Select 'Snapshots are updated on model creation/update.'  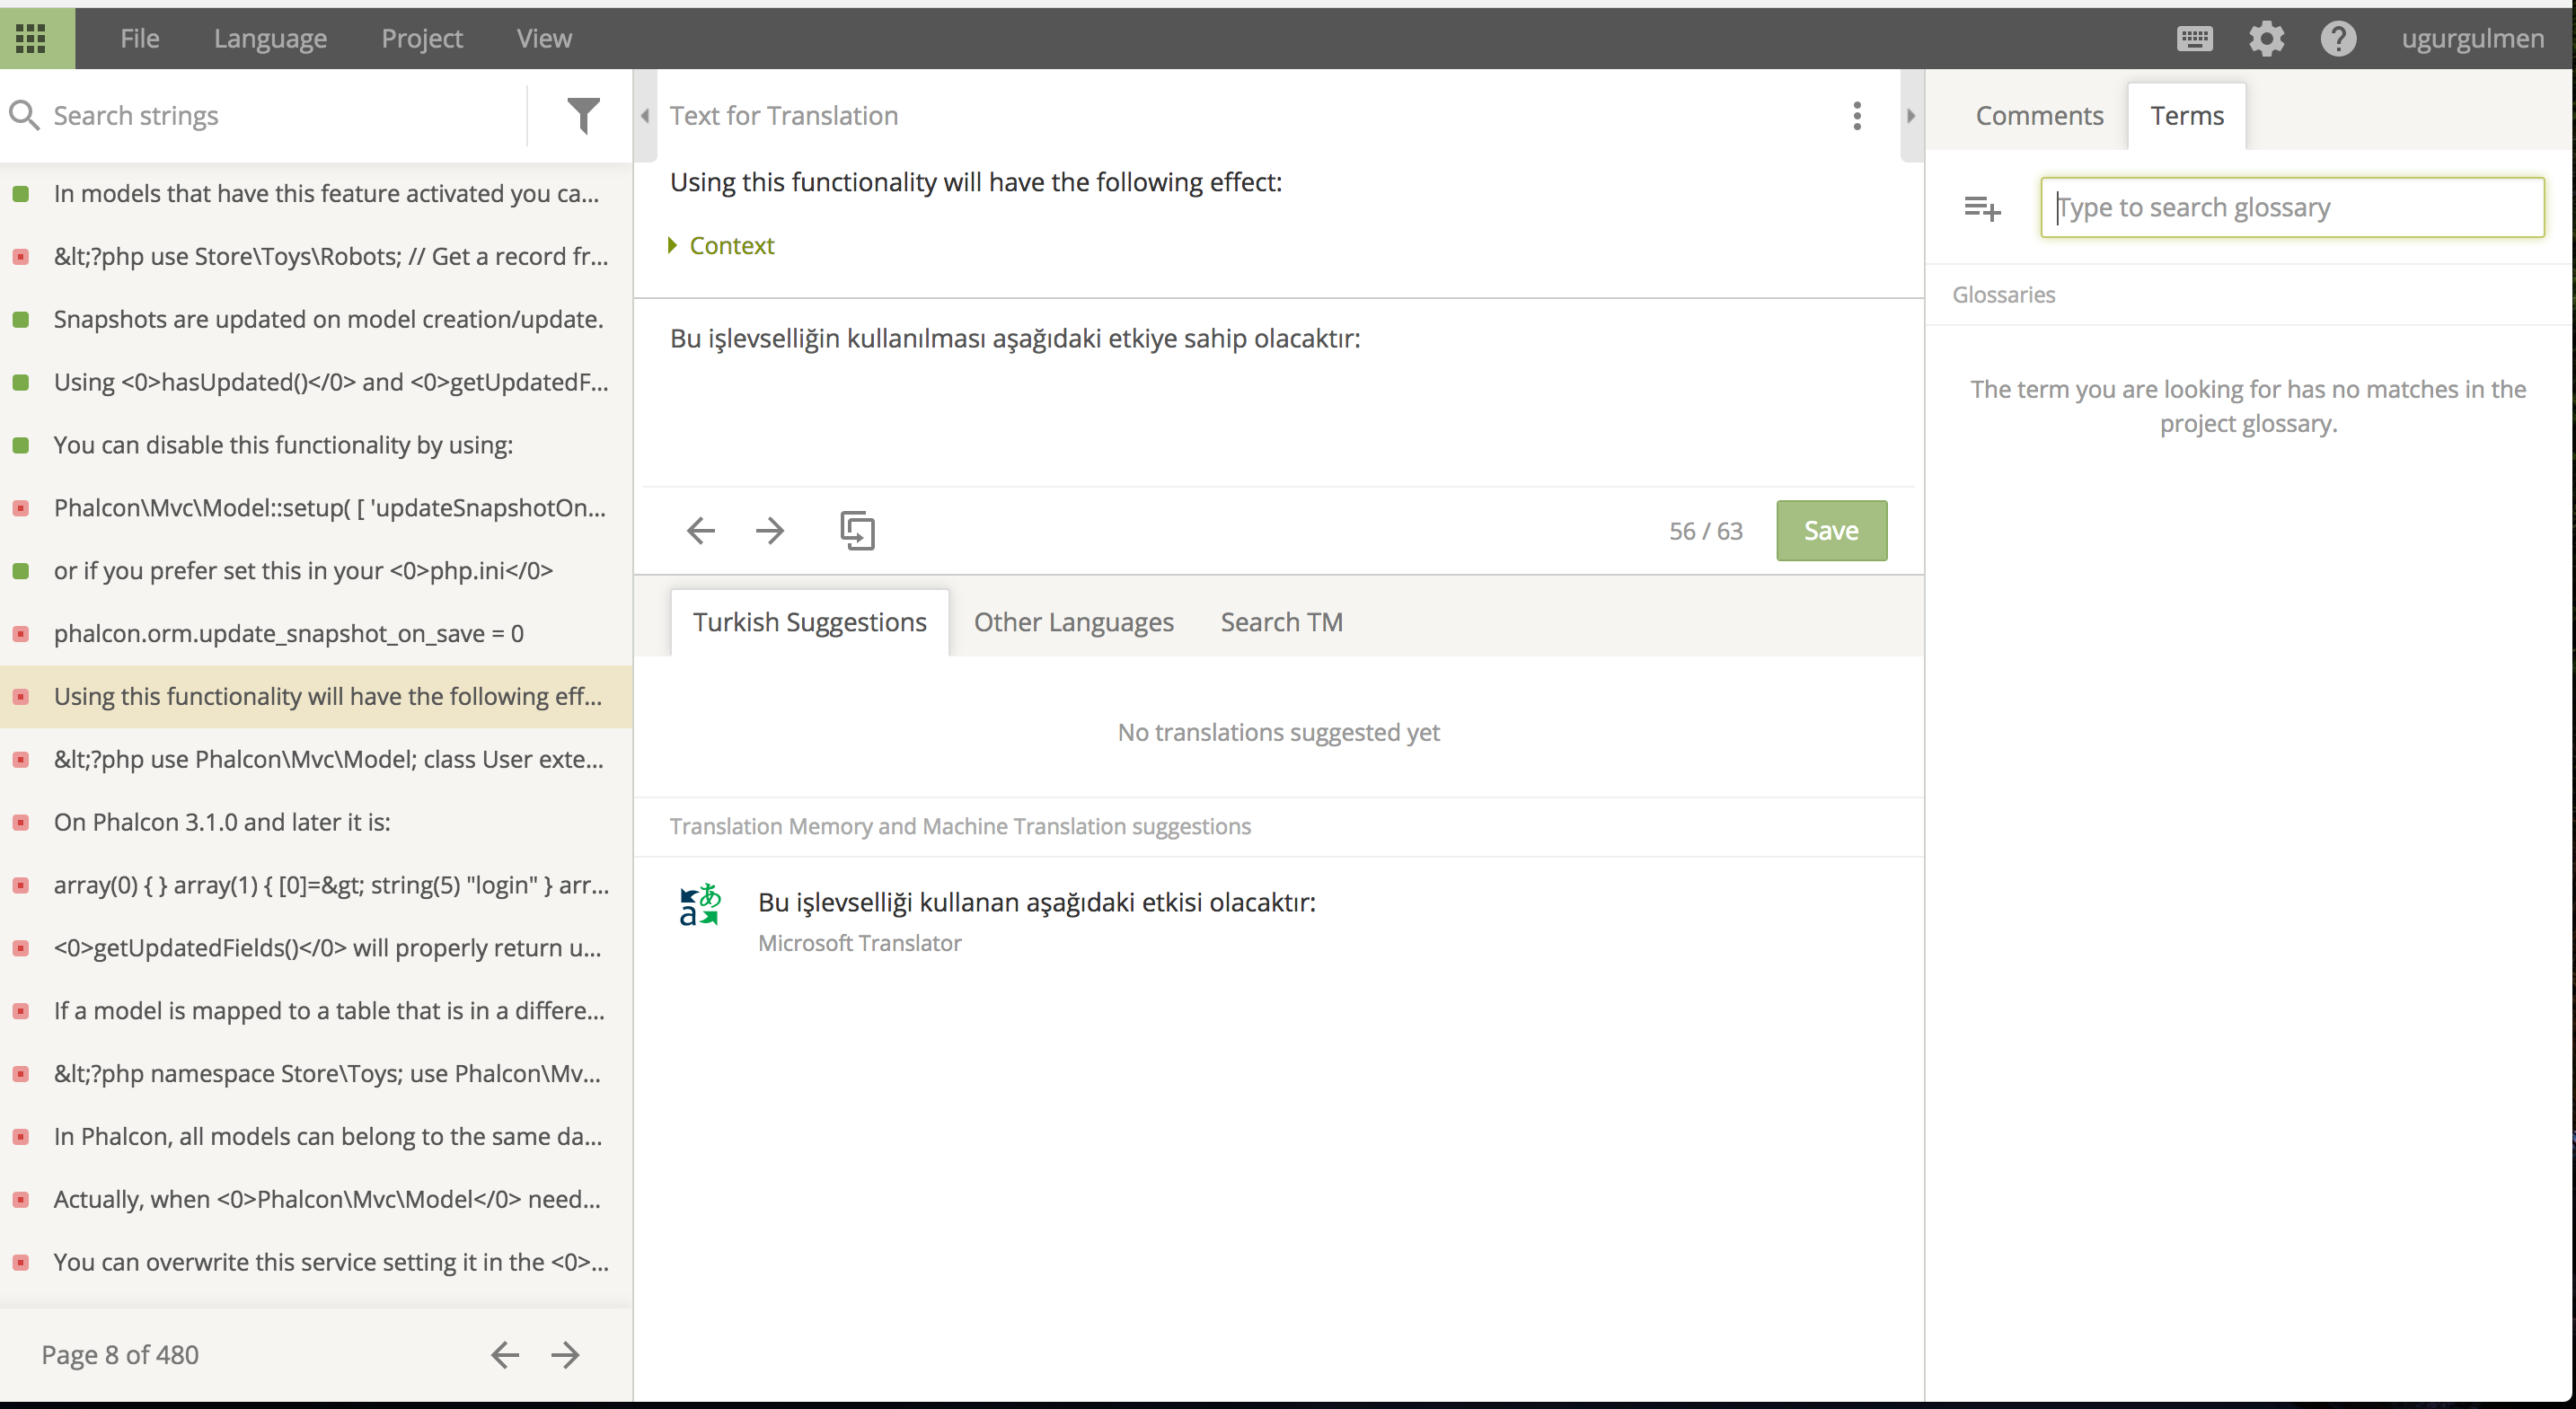tap(316, 319)
